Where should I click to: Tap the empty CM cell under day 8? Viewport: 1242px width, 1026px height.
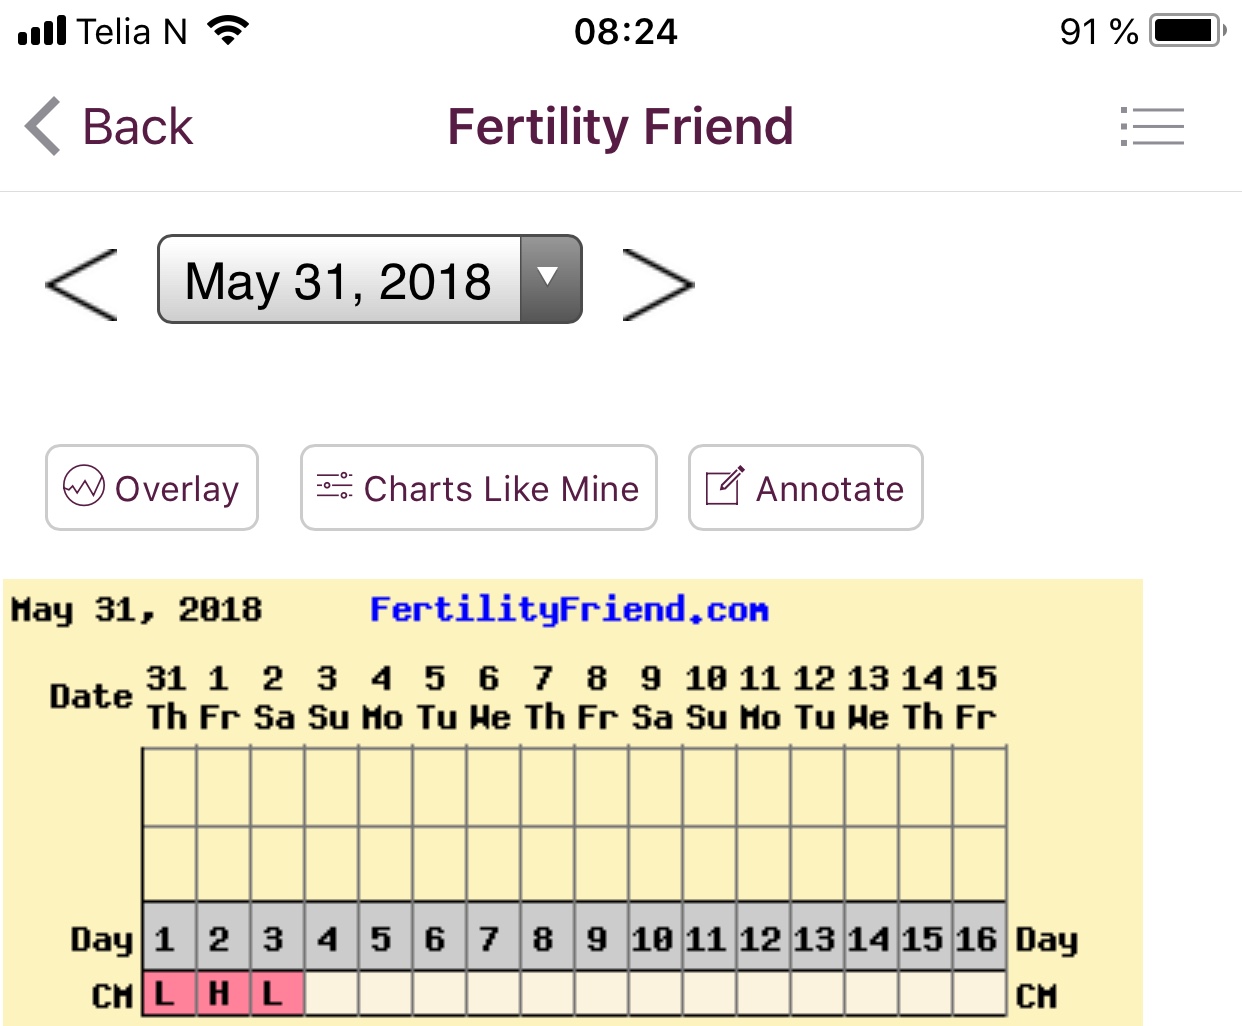tap(546, 994)
